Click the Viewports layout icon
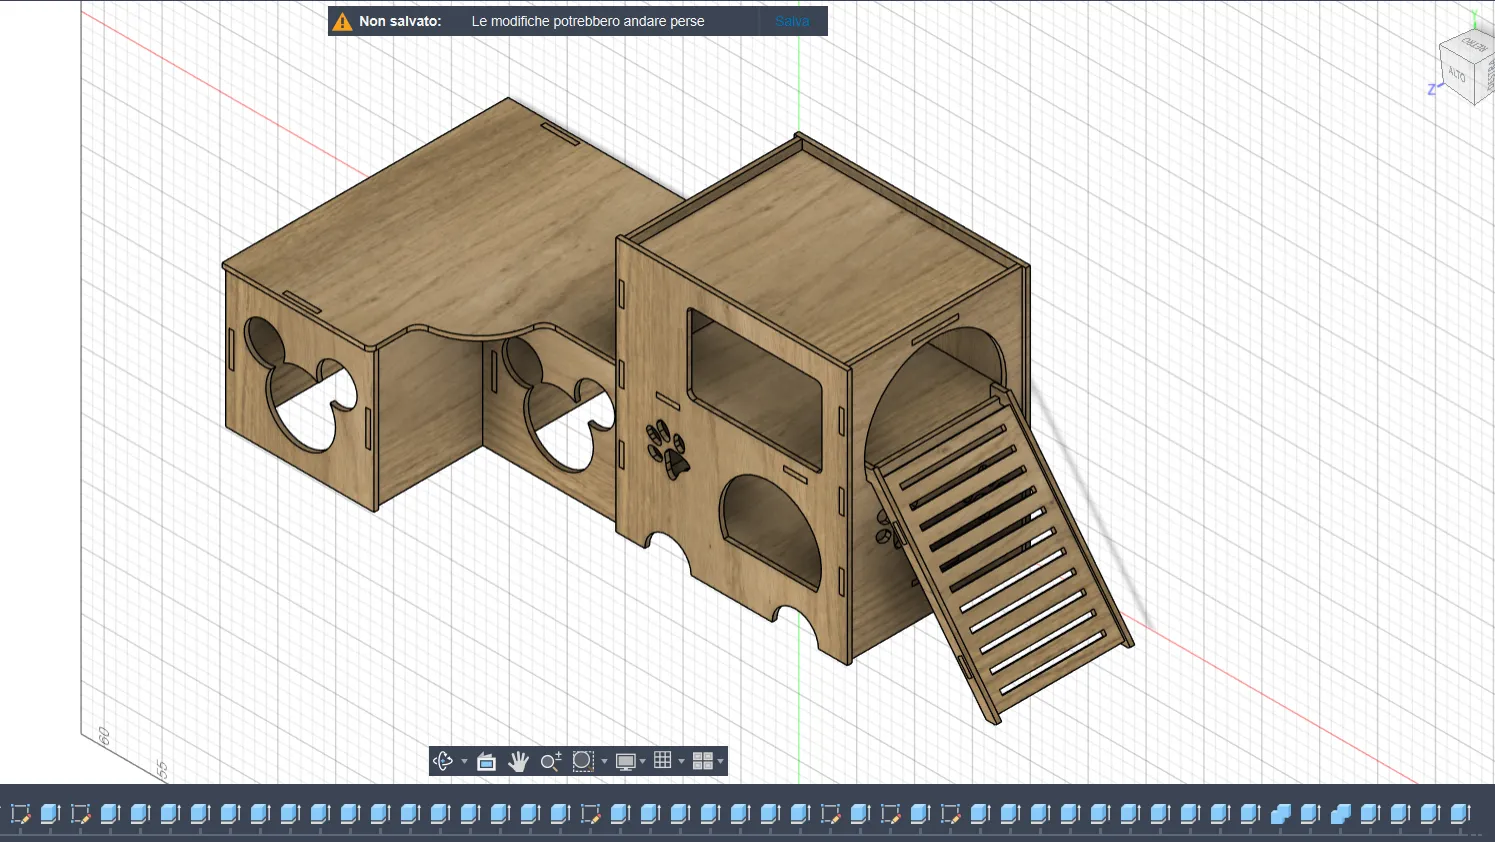The image size is (1495, 842). click(703, 762)
